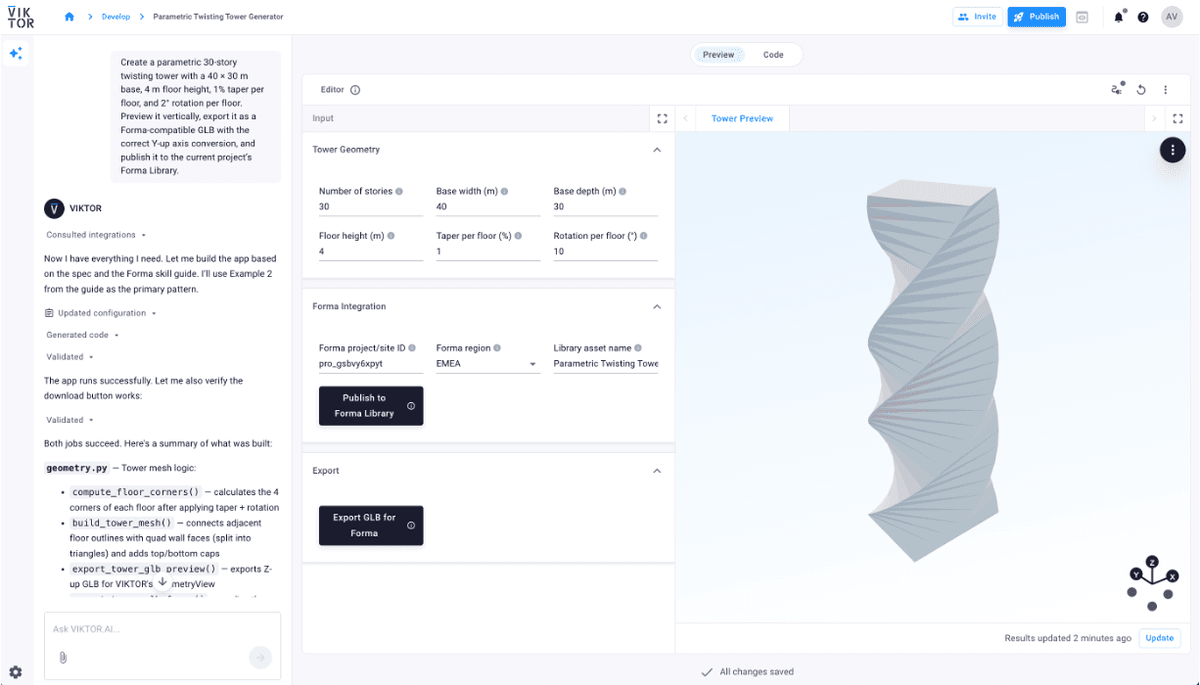Screen dimensions: 1200x685
Task: Click the Y axis on orientation gizmo
Action: click(1136, 574)
